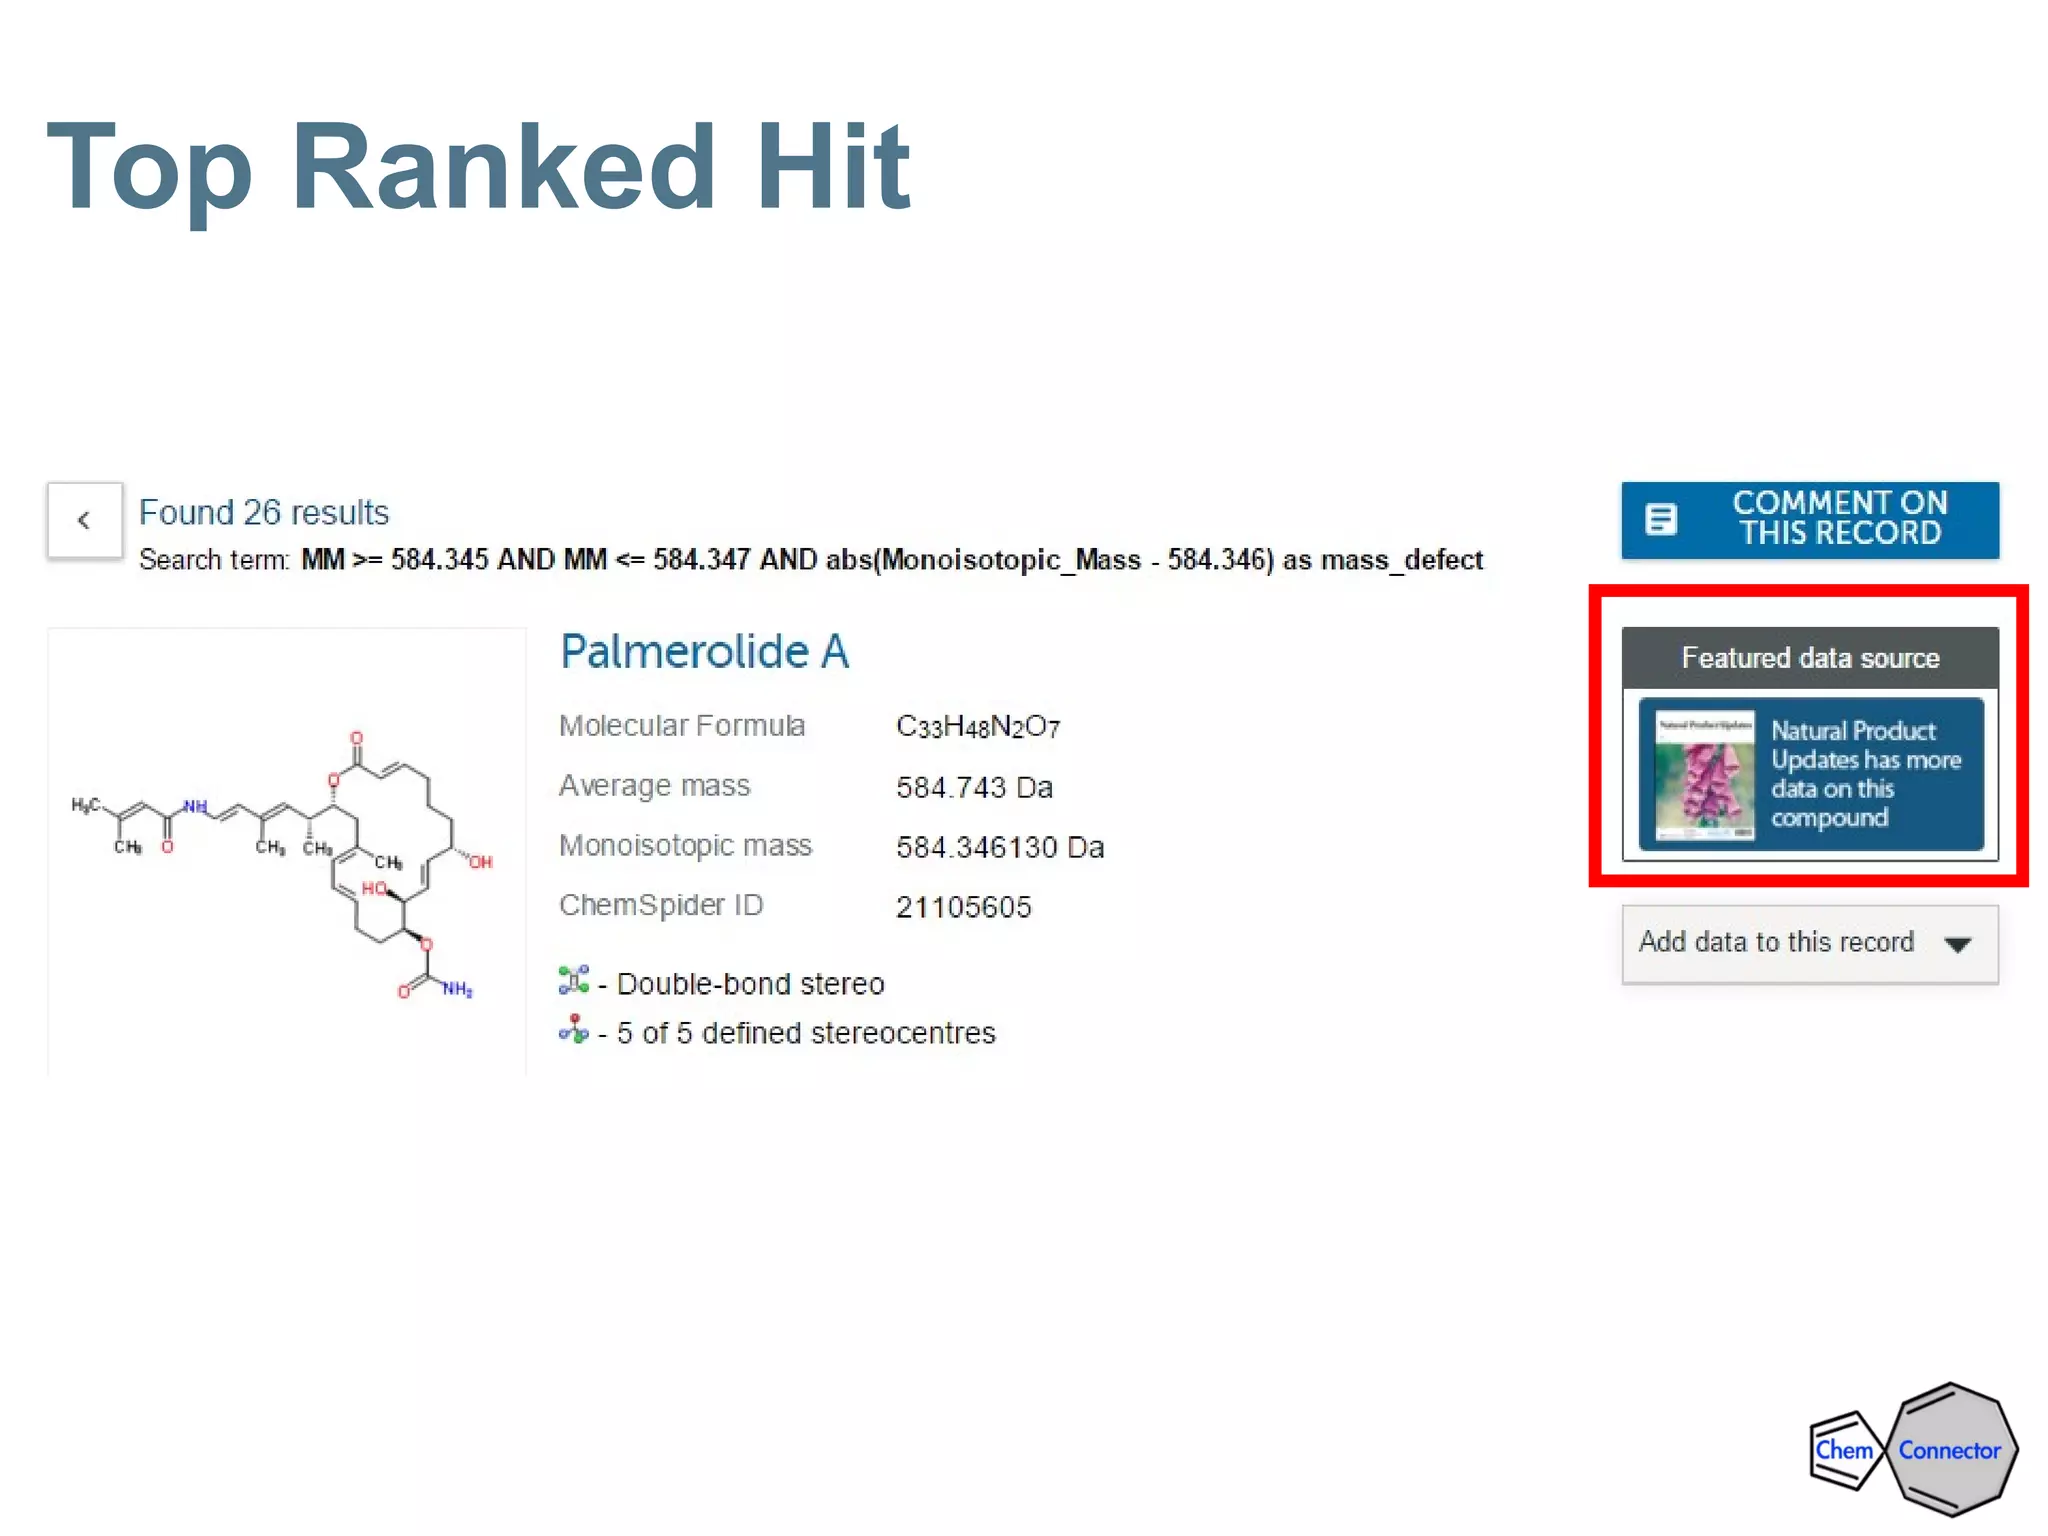Click the molecular formula C33H48N2O7
This screenshot has height=1536, width=2048.
(x=977, y=727)
